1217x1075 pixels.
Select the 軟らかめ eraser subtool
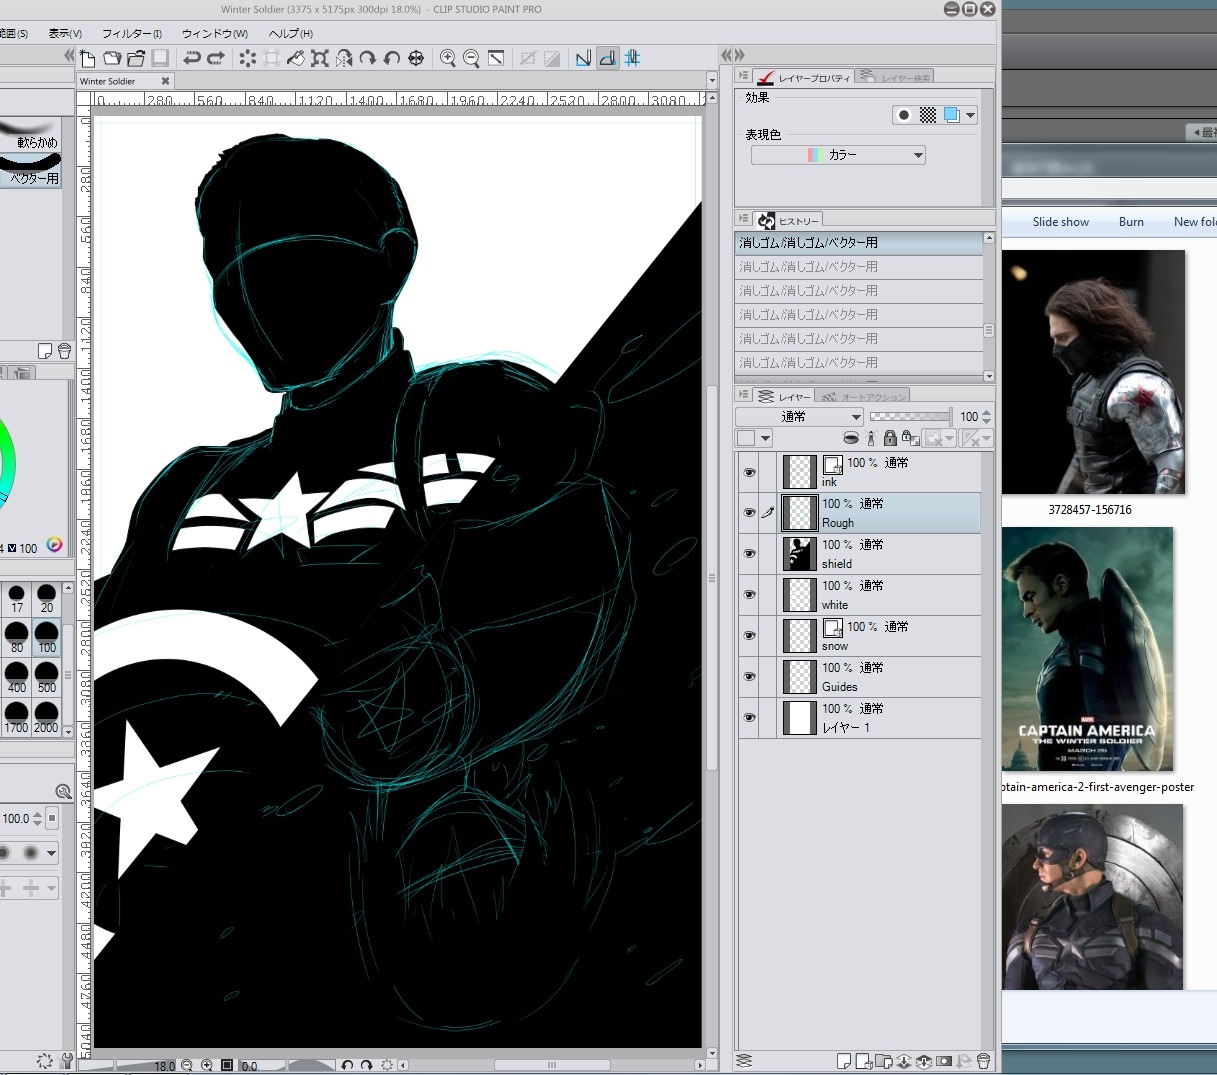click(x=31, y=133)
